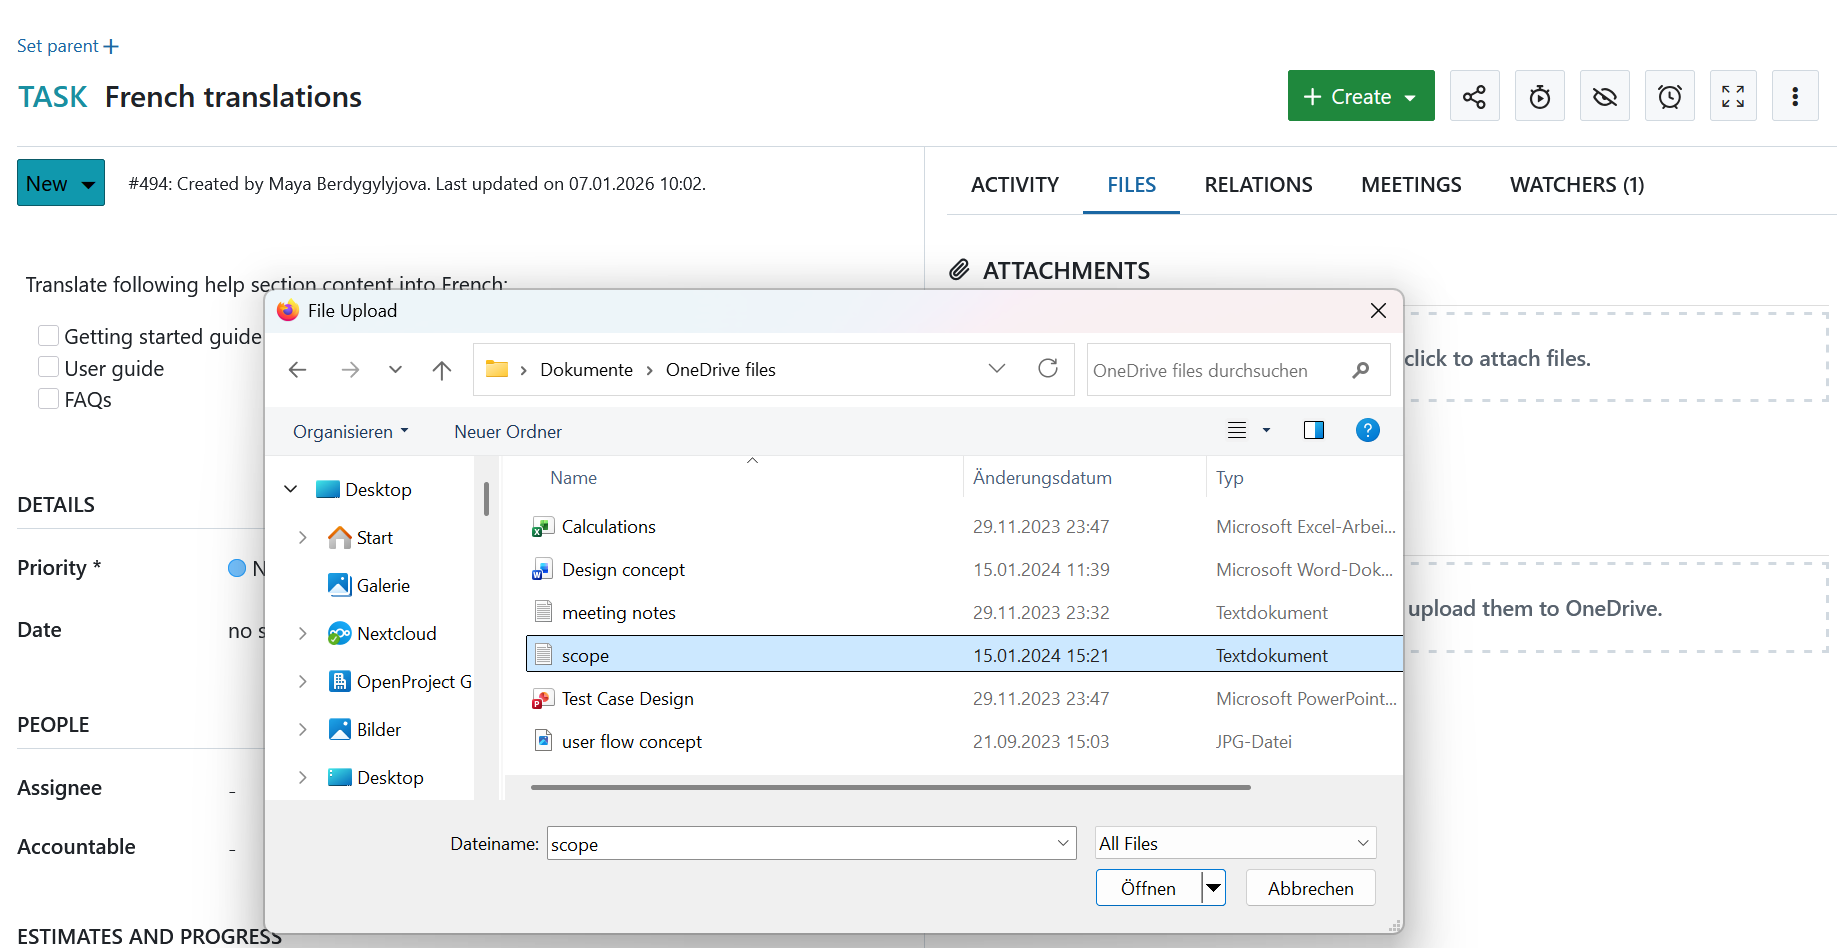Unwatch the work package via eye icon
Image resolution: width=1837 pixels, height=948 pixels.
[1604, 95]
